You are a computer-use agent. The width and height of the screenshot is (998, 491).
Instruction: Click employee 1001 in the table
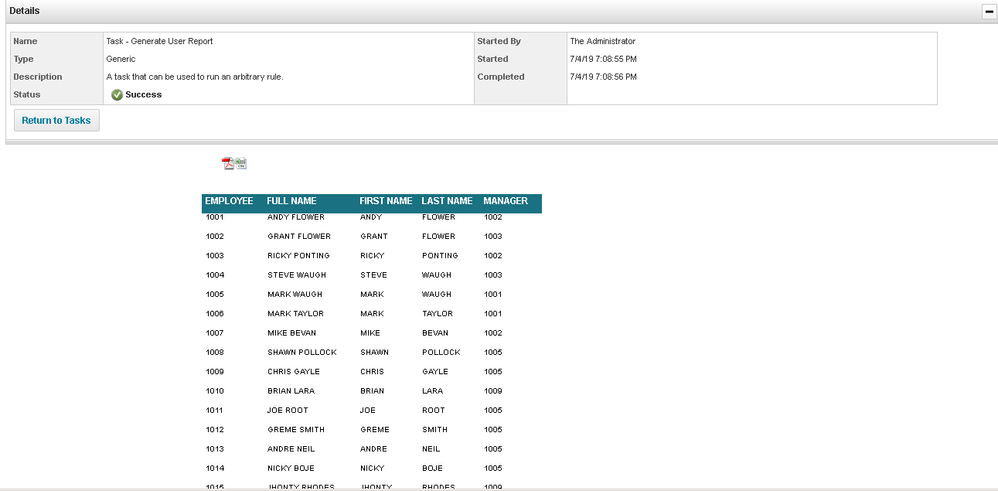(x=215, y=217)
